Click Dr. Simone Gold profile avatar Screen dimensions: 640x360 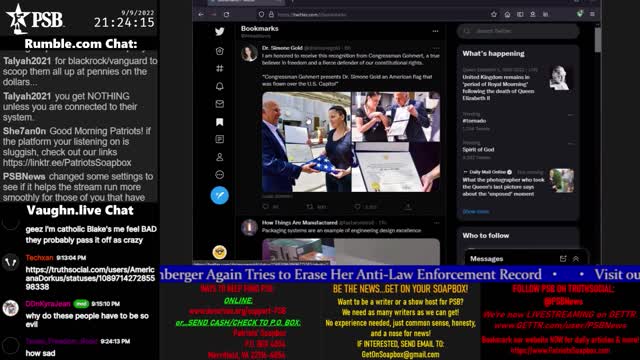249,53
